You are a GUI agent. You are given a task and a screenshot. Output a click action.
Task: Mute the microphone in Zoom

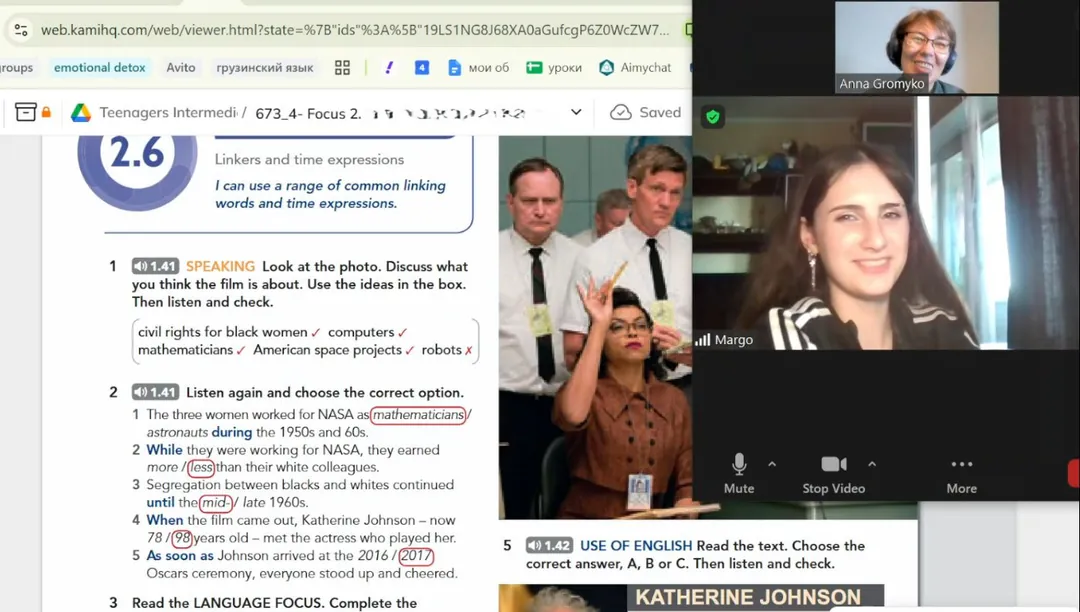click(739, 474)
